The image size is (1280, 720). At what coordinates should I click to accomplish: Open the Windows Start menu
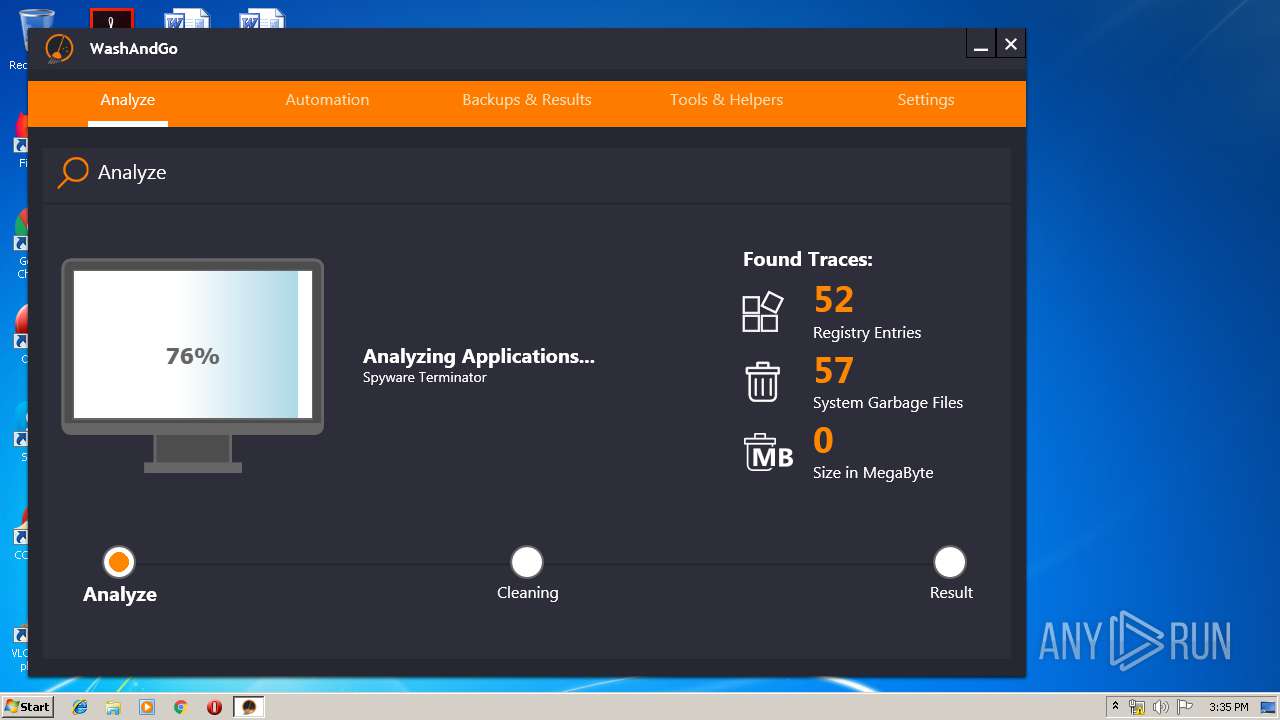(x=27, y=707)
